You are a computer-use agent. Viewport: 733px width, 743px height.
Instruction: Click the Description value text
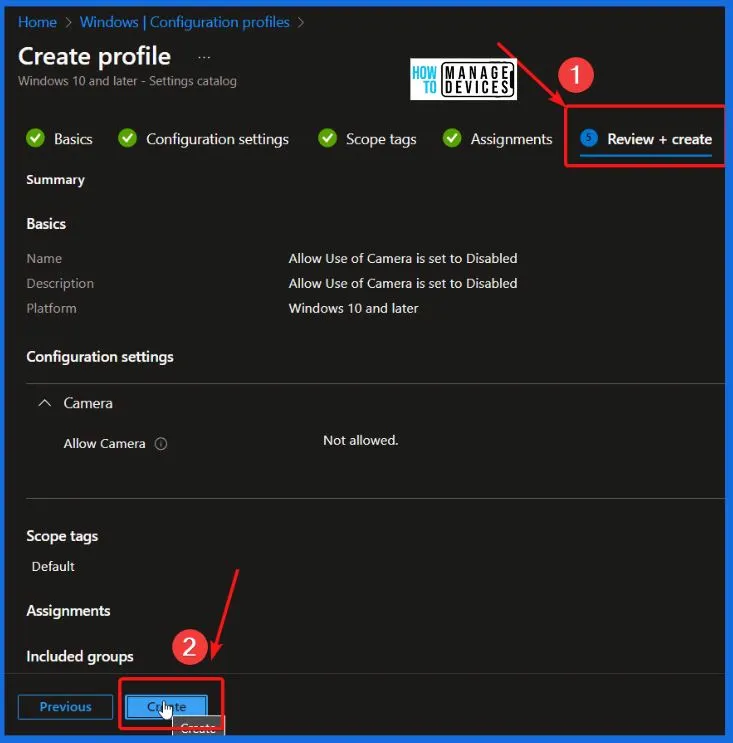pyautogui.click(x=403, y=283)
